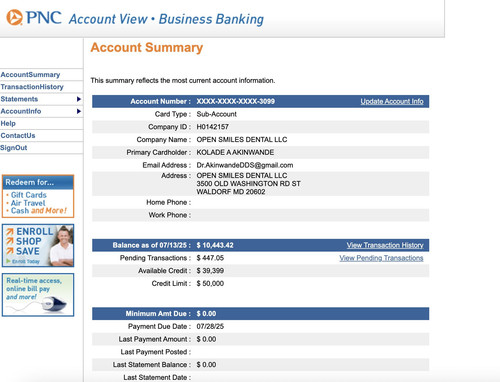Click SignOut in the sidebar
500x382 pixels.
[x=14, y=148]
